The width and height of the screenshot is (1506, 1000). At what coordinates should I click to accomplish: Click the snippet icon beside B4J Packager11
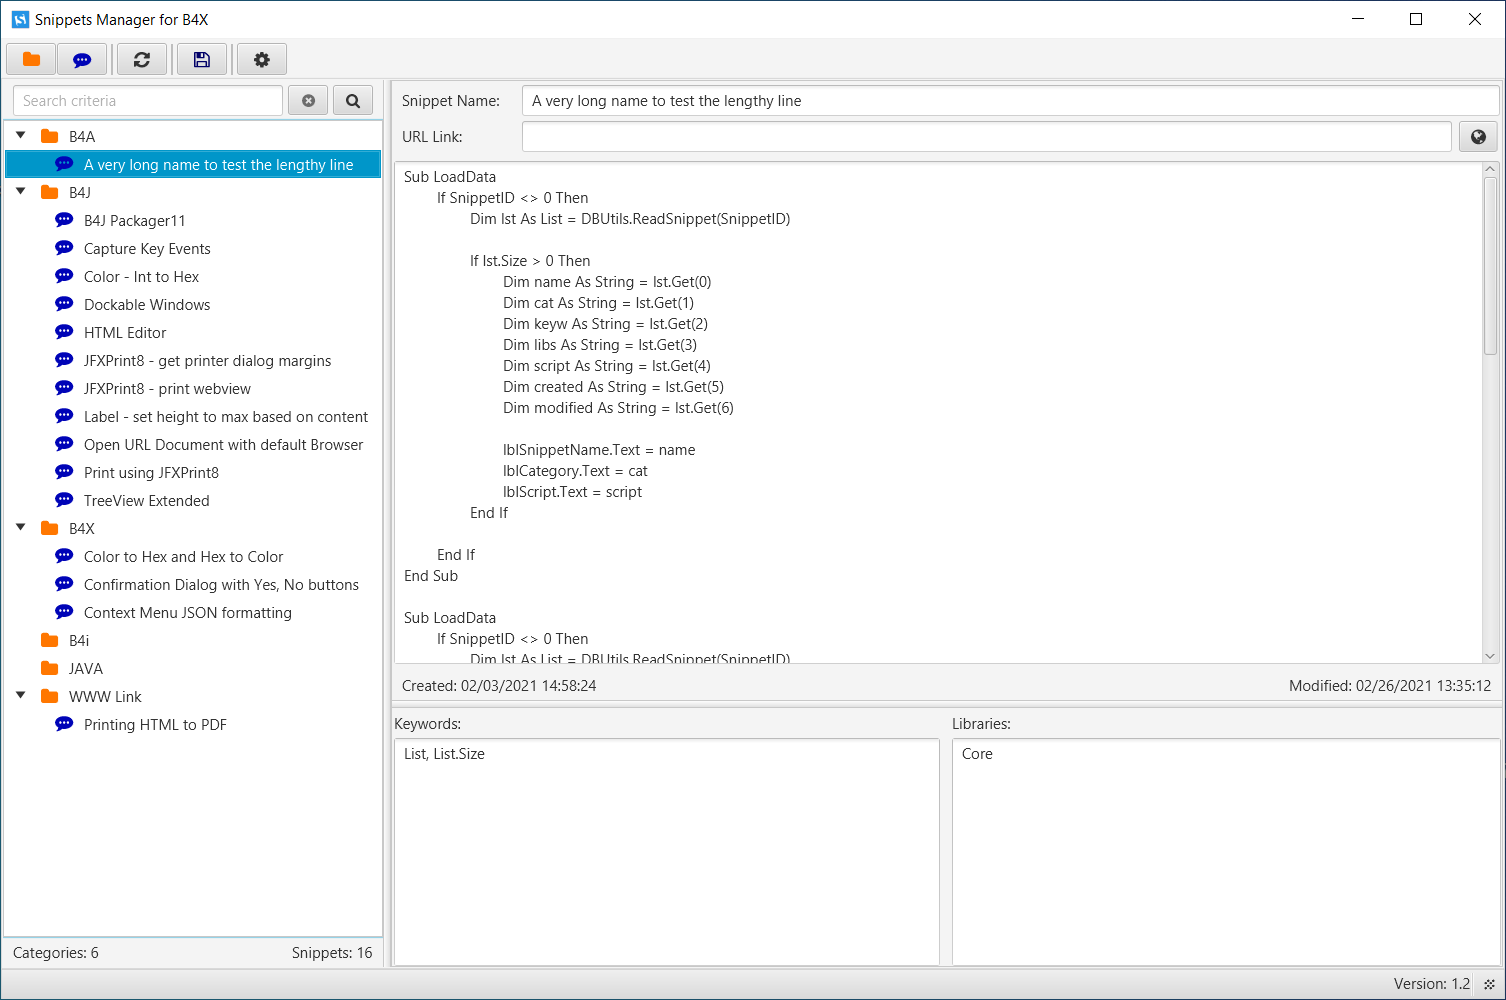tap(64, 220)
